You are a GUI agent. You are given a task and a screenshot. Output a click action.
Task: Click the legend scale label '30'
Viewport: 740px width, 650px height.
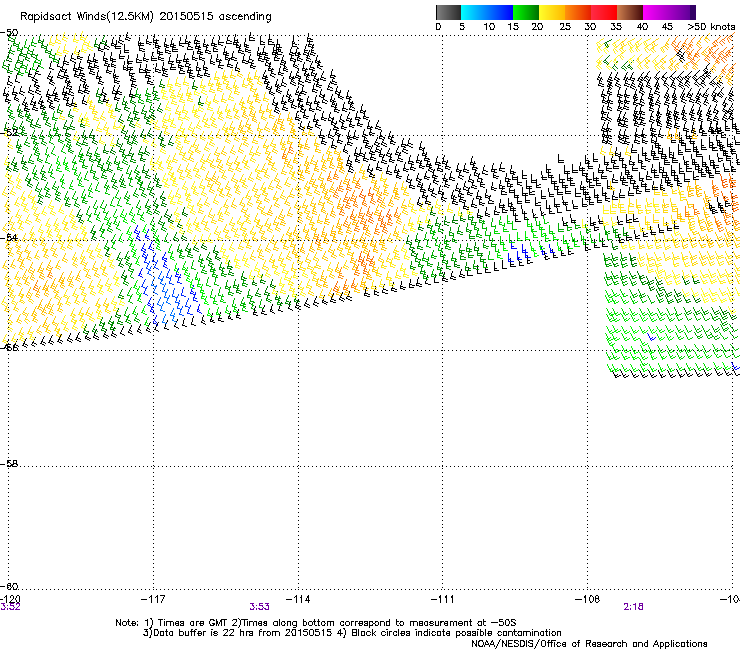(590, 27)
